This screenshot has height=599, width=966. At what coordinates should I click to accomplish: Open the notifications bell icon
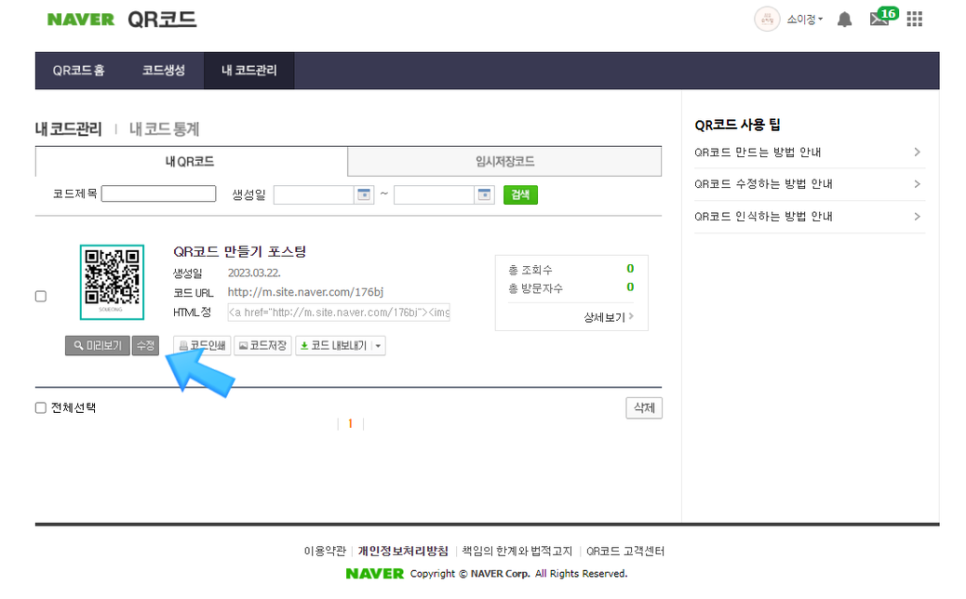click(x=845, y=19)
